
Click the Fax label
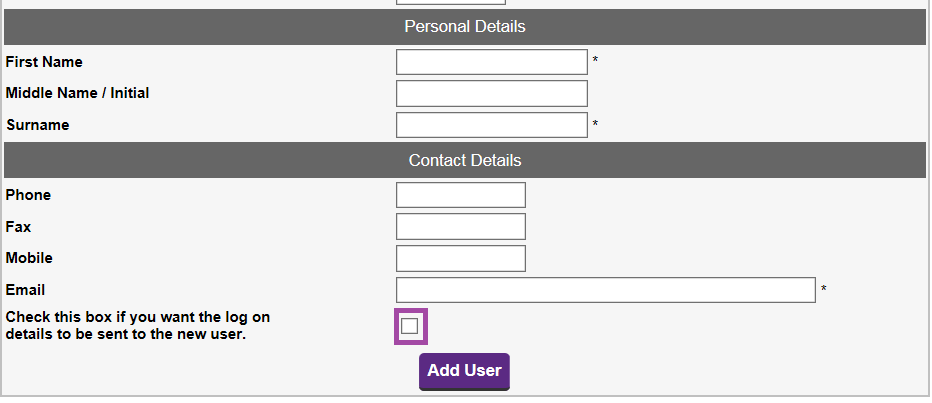coord(18,227)
